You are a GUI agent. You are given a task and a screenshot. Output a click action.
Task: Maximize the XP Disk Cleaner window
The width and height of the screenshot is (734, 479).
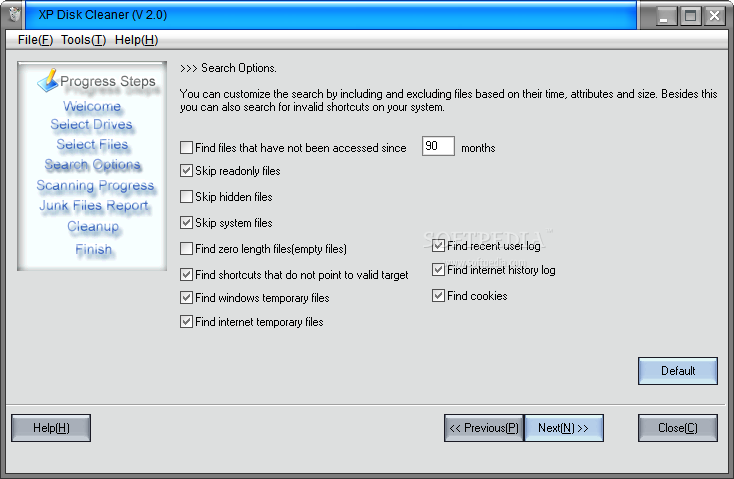point(690,15)
